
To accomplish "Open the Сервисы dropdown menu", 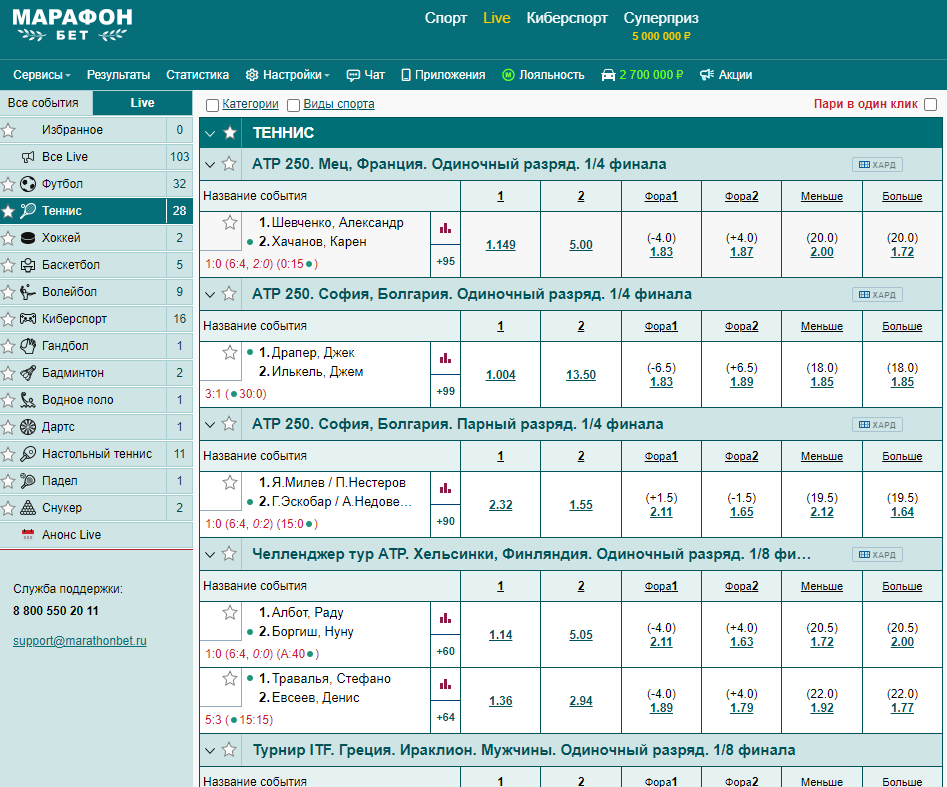I will pos(42,75).
